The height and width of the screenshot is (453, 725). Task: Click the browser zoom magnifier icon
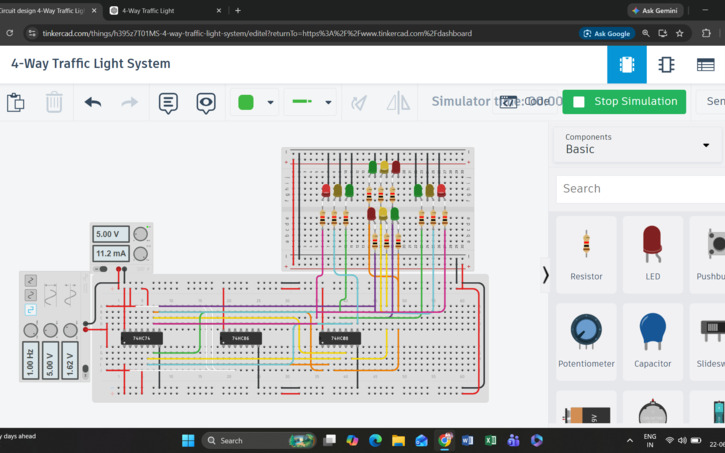click(x=645, y=33)
